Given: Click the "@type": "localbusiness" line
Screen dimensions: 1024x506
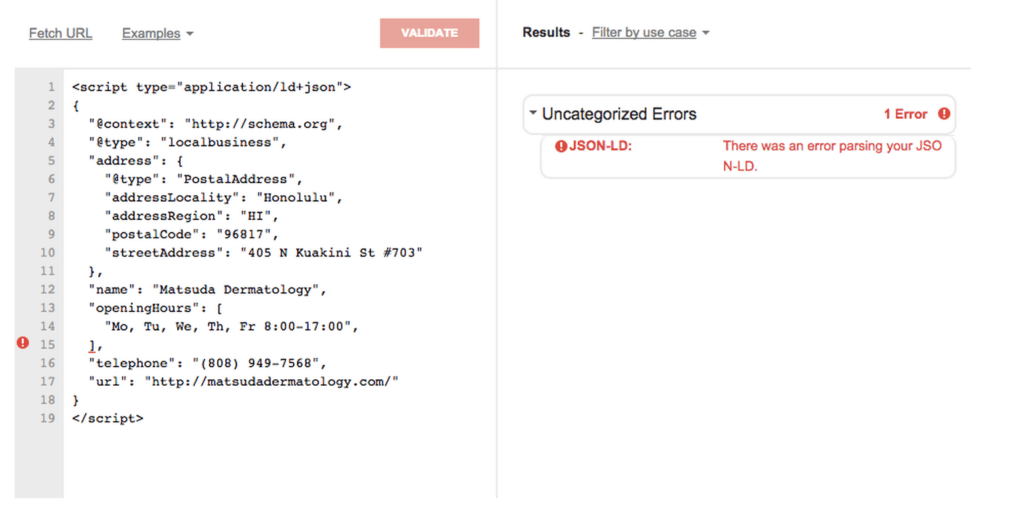Looking at the screenshot, I should [x=187, y=142].
